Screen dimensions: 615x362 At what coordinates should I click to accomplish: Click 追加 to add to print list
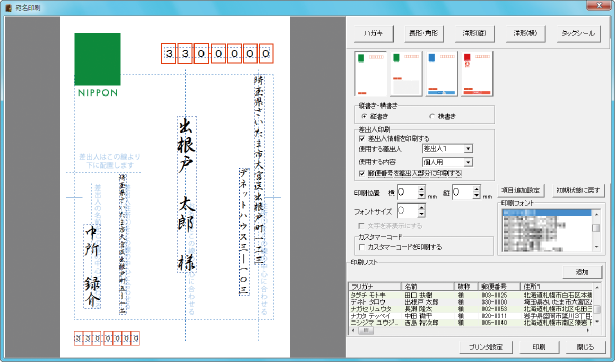(582, 272)
